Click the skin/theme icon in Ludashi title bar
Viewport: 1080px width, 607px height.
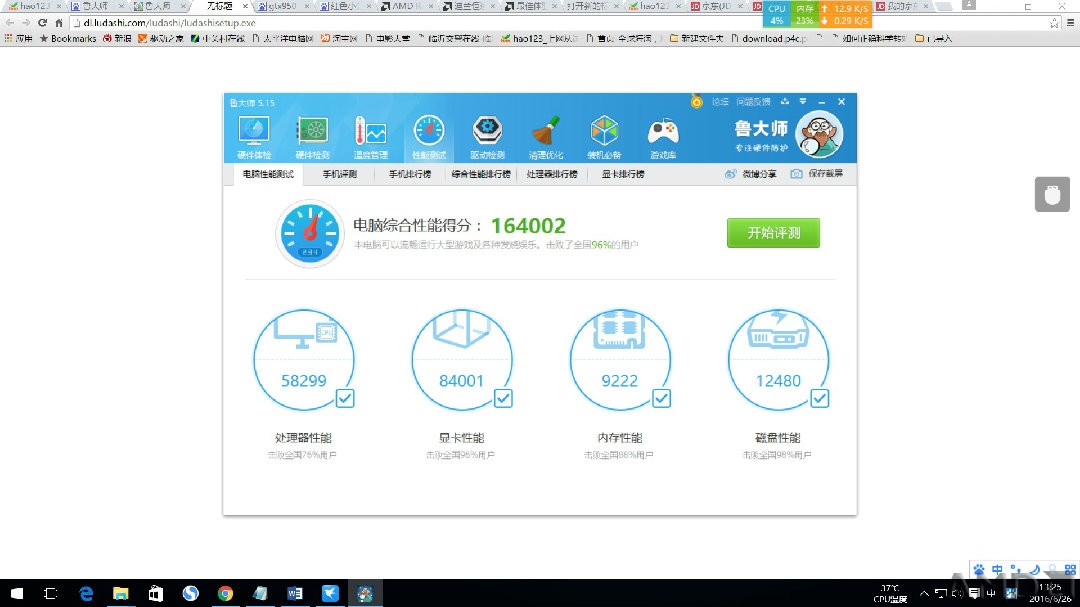point(785,102)
